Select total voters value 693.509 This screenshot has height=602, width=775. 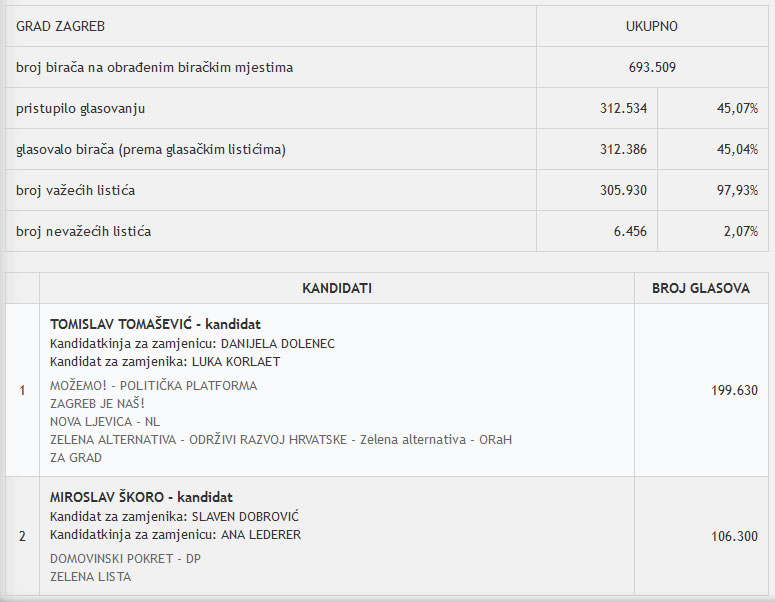click(x=651, y=67)
